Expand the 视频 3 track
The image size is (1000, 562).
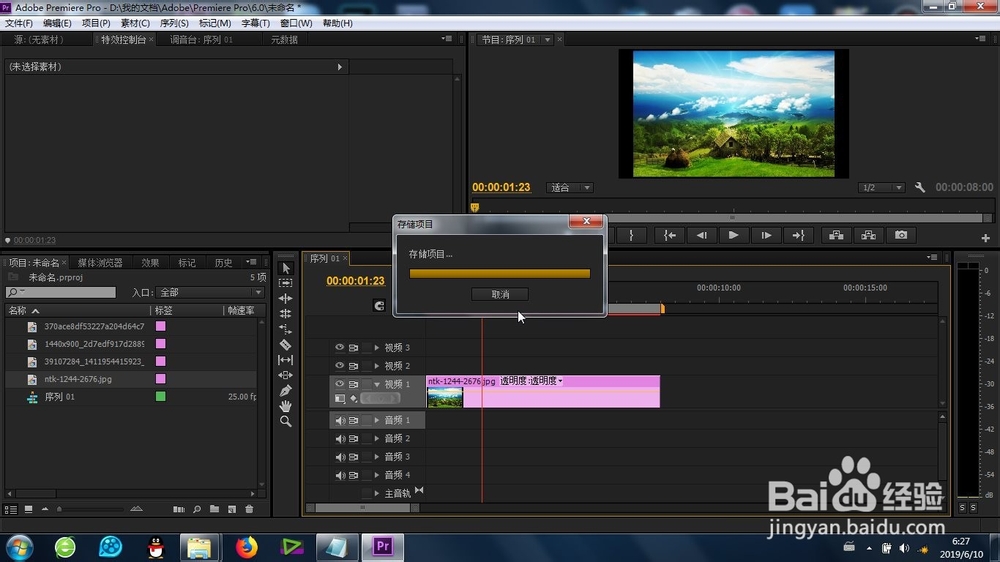(377, 348)
